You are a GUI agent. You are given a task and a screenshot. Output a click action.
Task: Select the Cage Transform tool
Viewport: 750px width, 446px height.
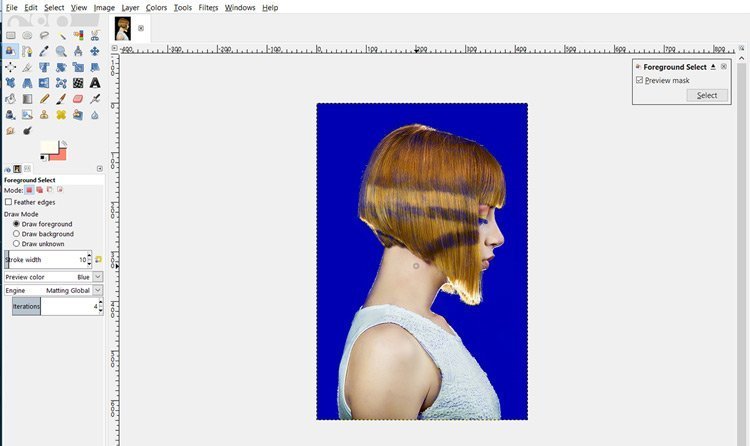pyautogui.click(x=61, y=83)
